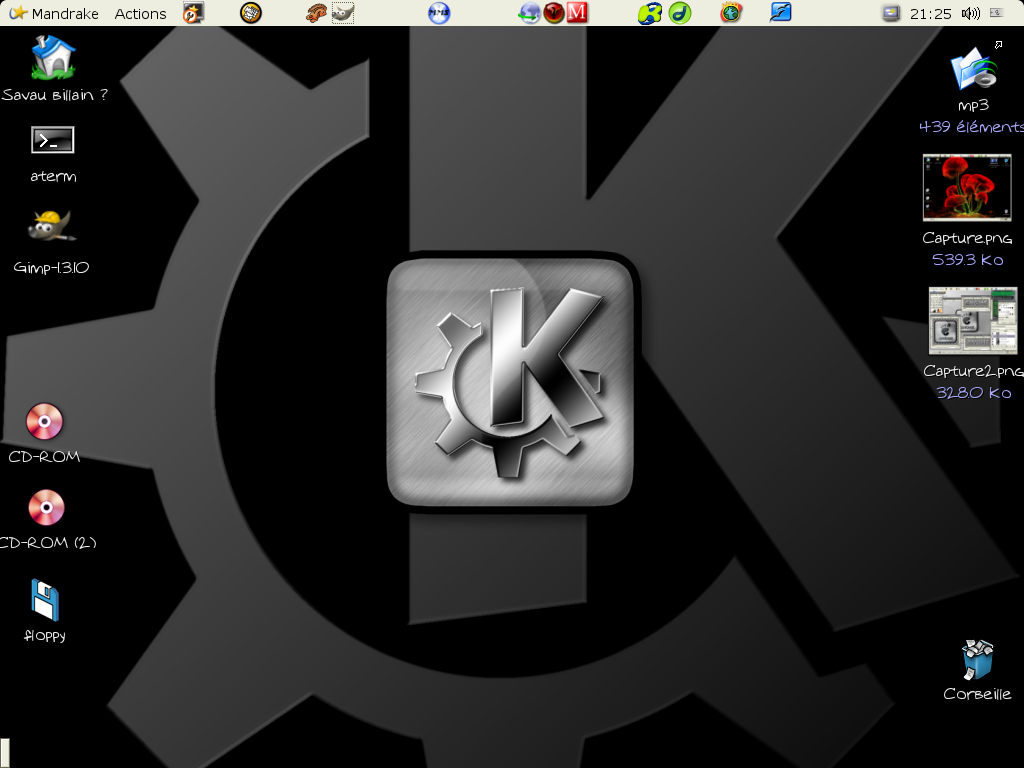The image size is (1024, 768).
Task: Launch GIMP from the panel Wilber icon
Action: [x=343, y=13]
